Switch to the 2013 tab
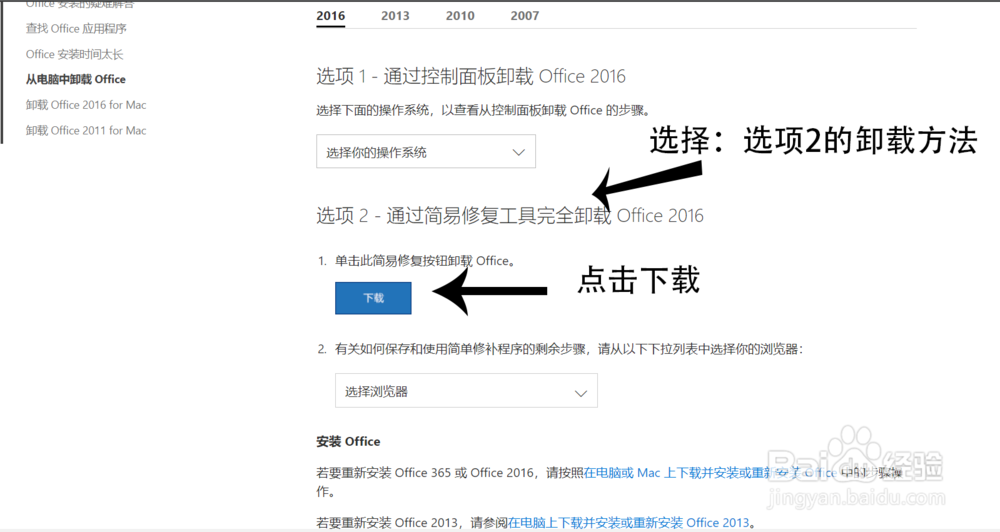Viewport: 1000px width, 532px height. (x=395, y=16)
